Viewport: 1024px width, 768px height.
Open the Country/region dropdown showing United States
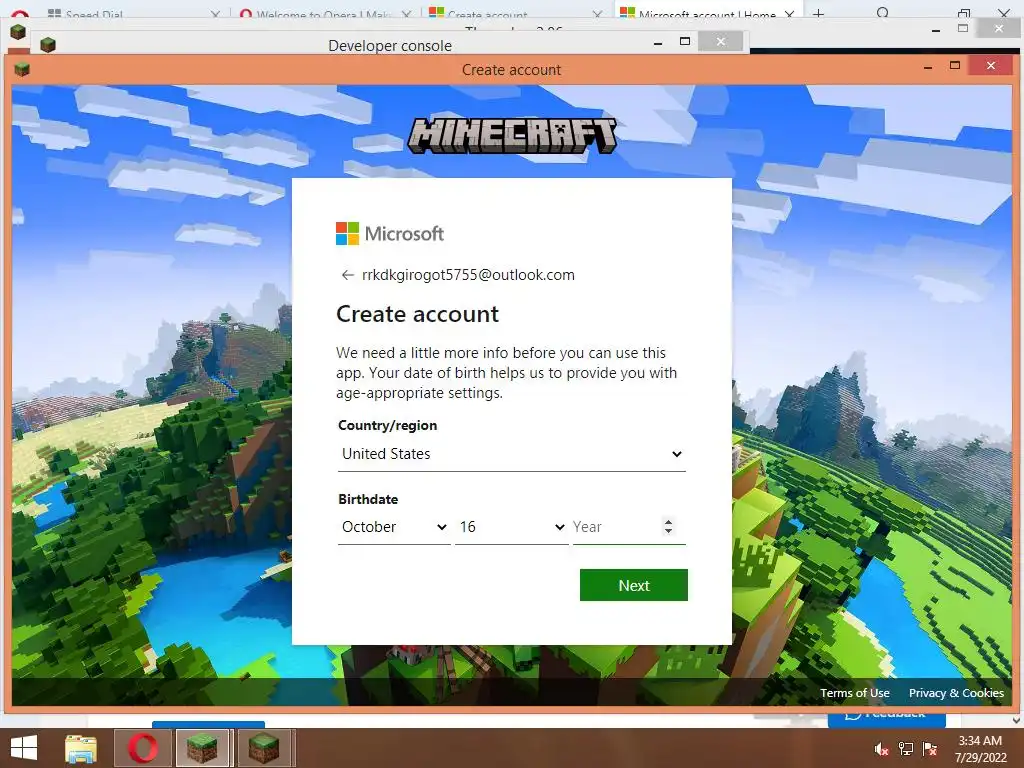coord(511,454)
